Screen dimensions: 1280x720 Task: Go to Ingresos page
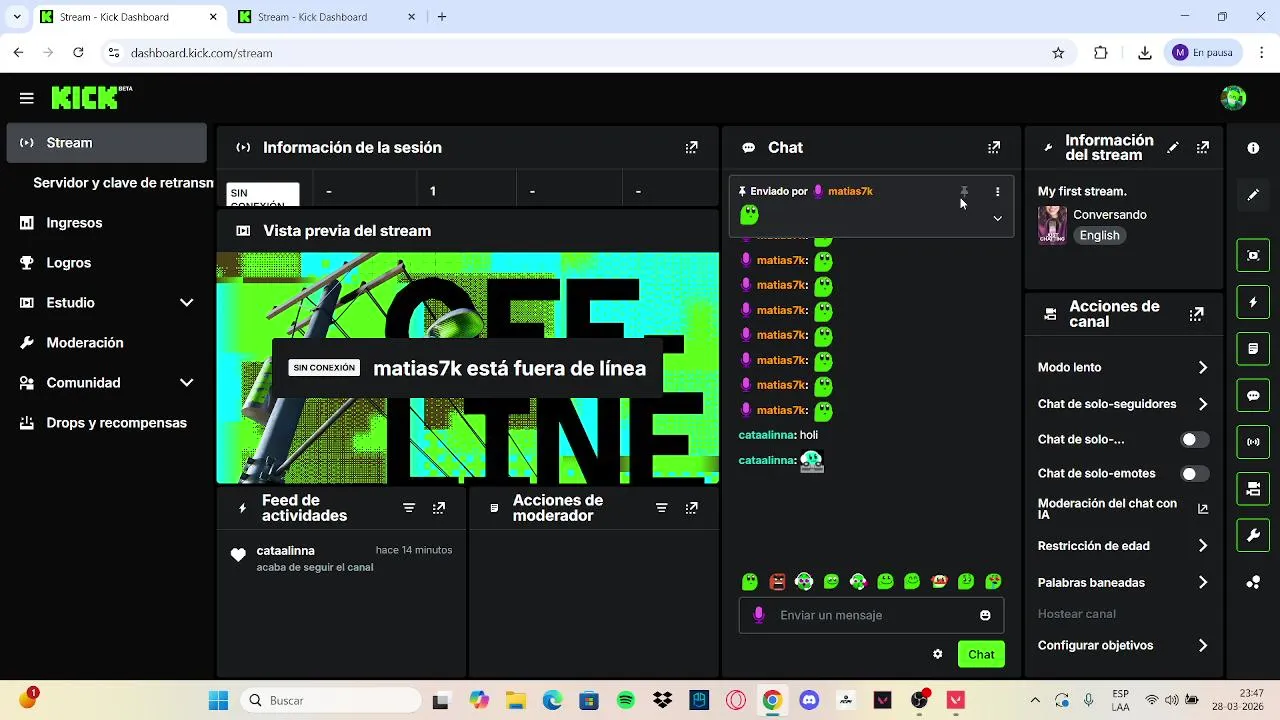coord(107,223)
